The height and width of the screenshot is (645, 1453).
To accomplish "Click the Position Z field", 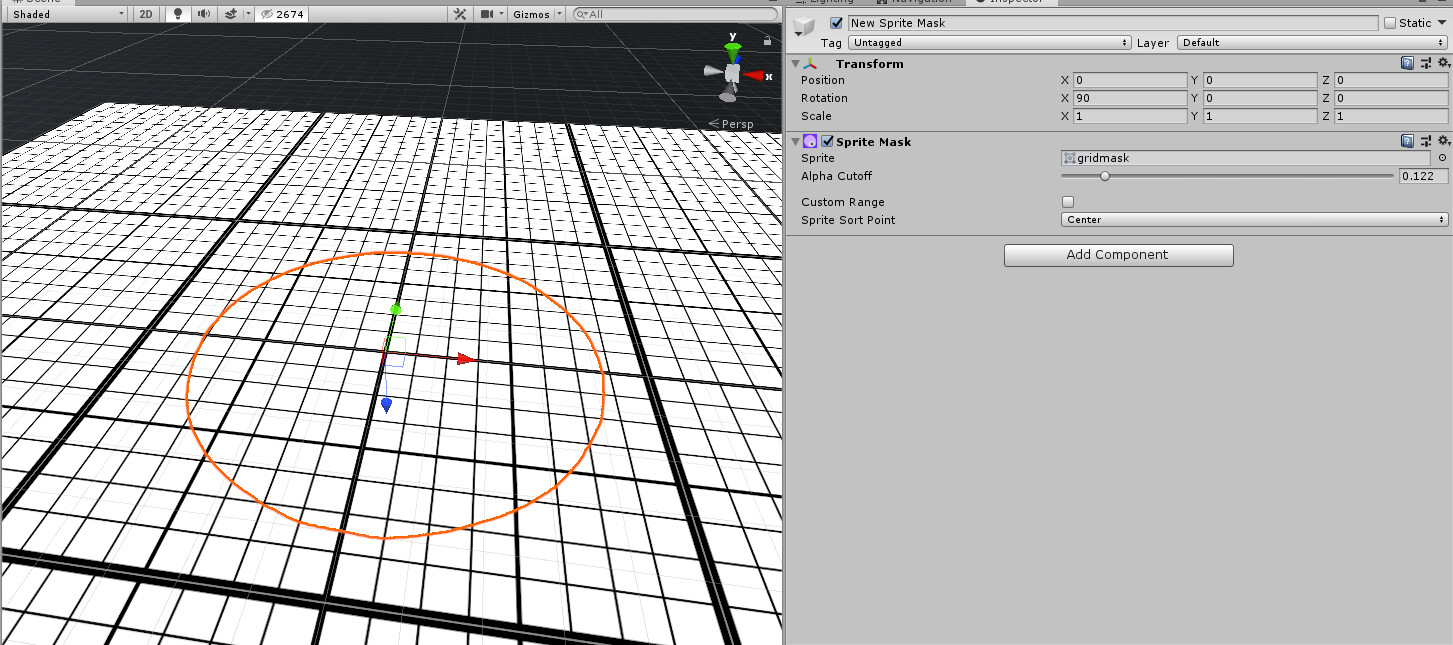I will coord(1391,80).
